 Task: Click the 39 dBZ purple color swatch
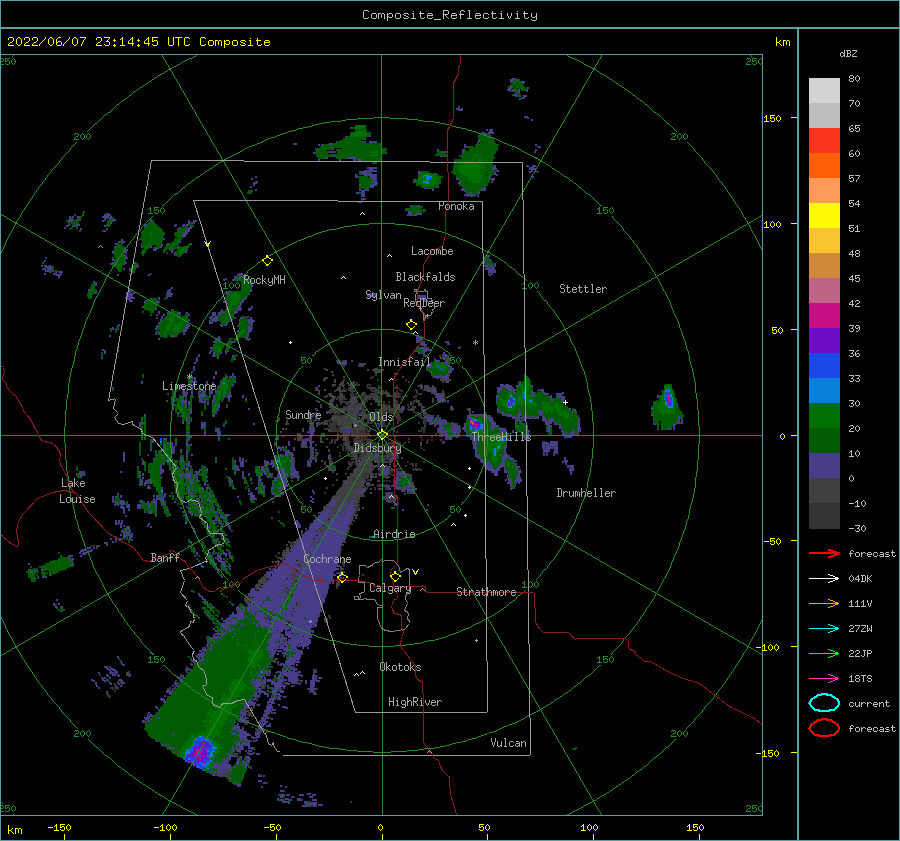(824, 340)
